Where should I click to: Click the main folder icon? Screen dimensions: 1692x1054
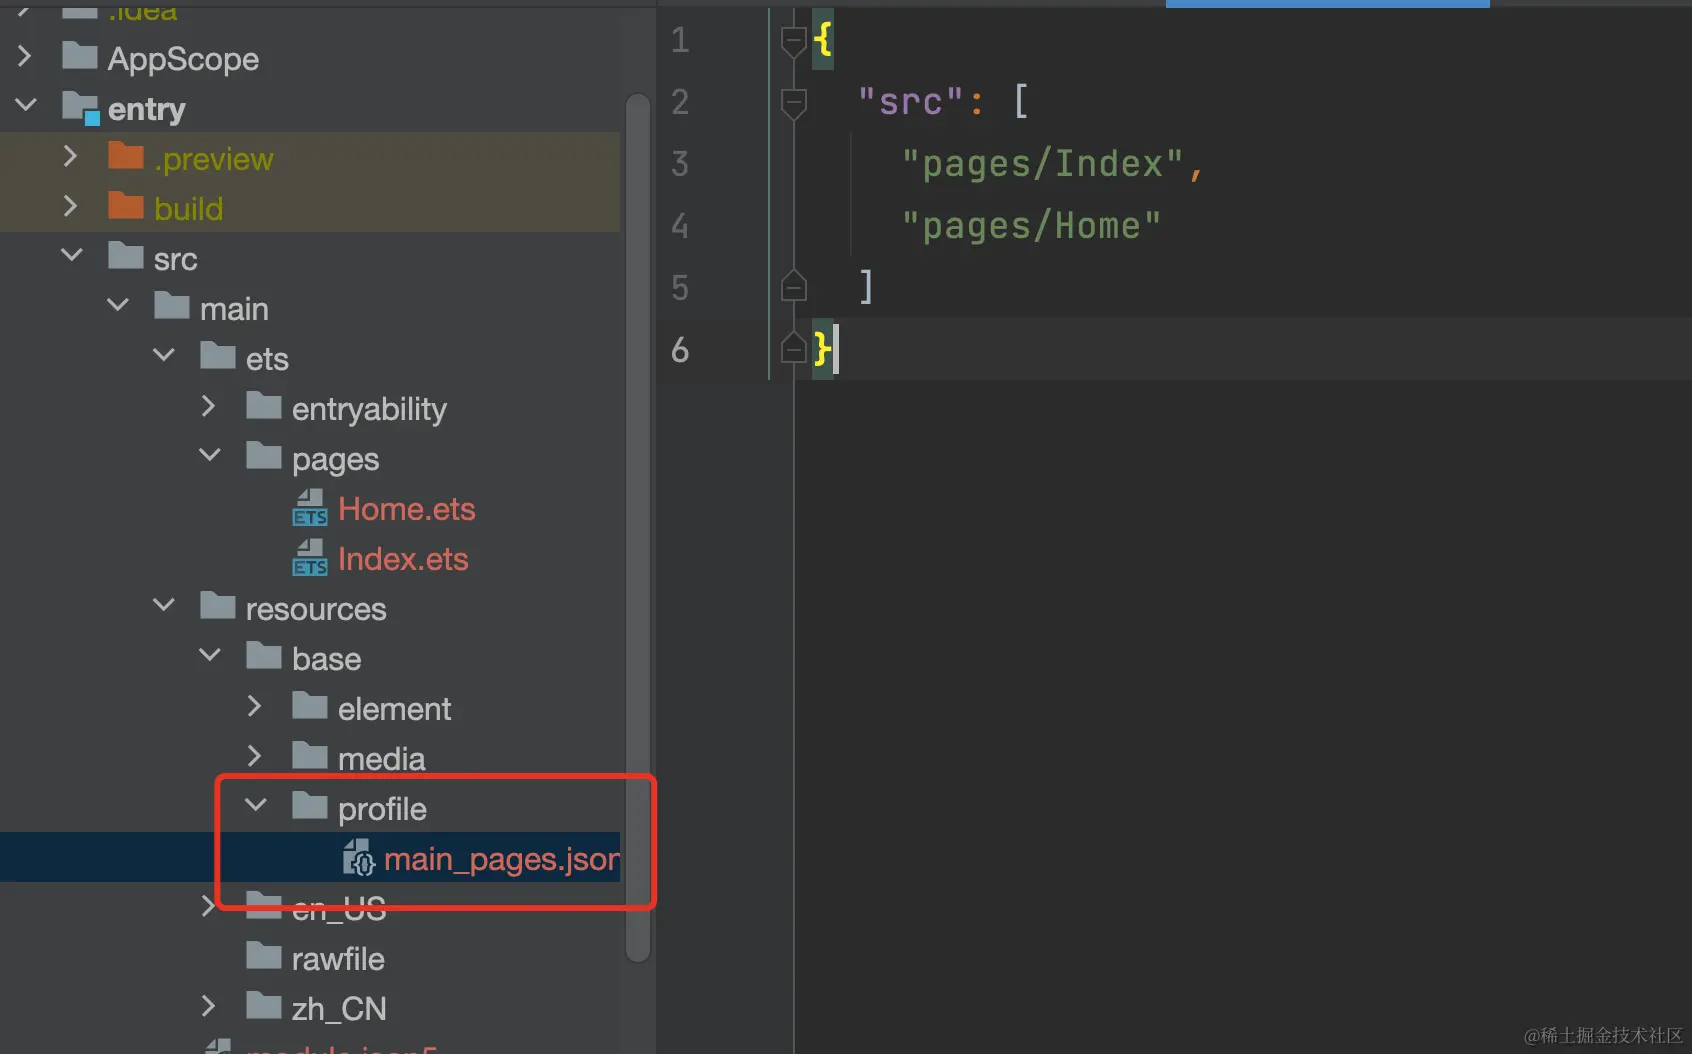[x=172, y=306]
